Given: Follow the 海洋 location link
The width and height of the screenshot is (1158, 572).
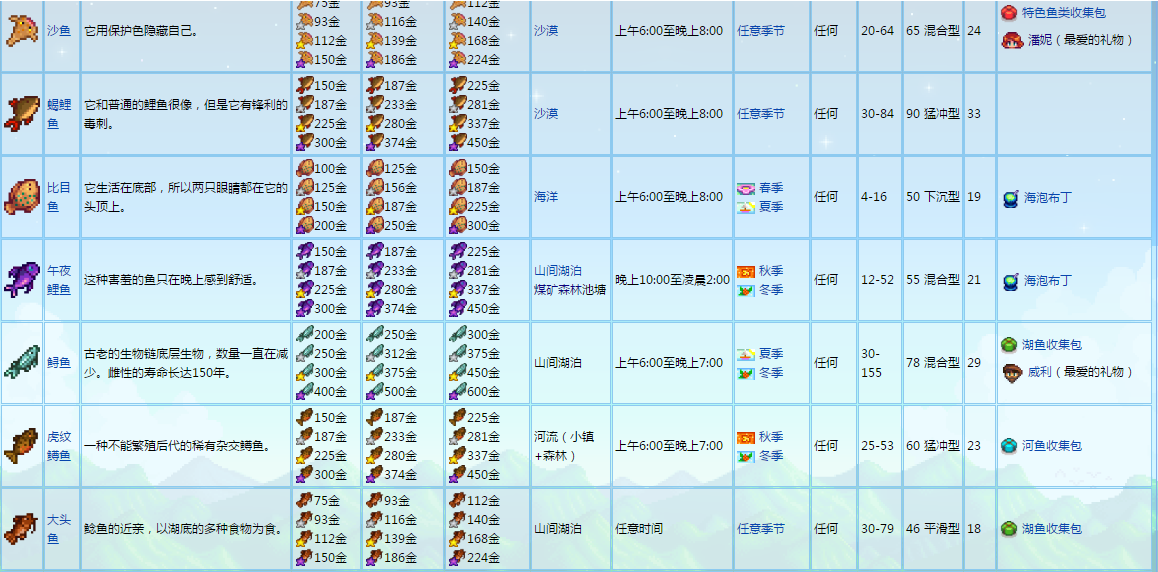Looking at the screenshot, I should [546, 197].
